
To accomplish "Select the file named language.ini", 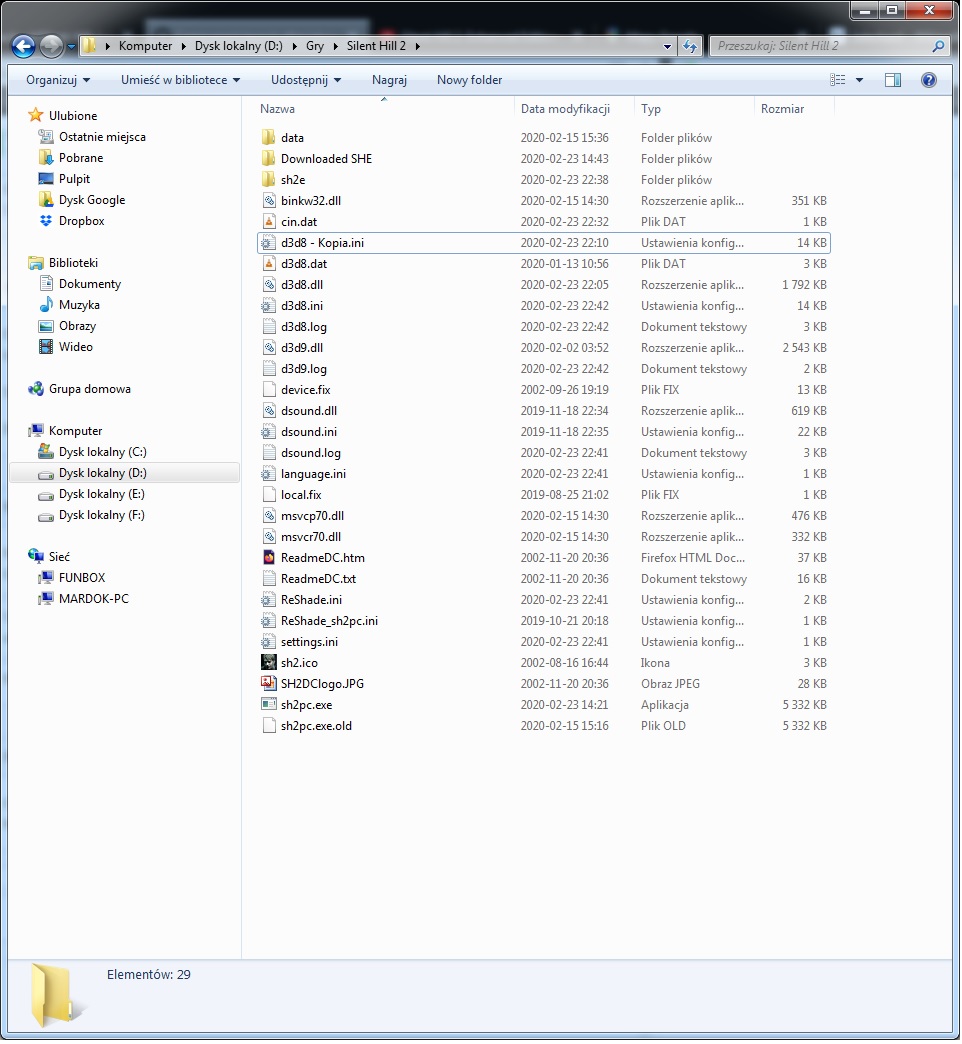I will [x=313, y=474].
